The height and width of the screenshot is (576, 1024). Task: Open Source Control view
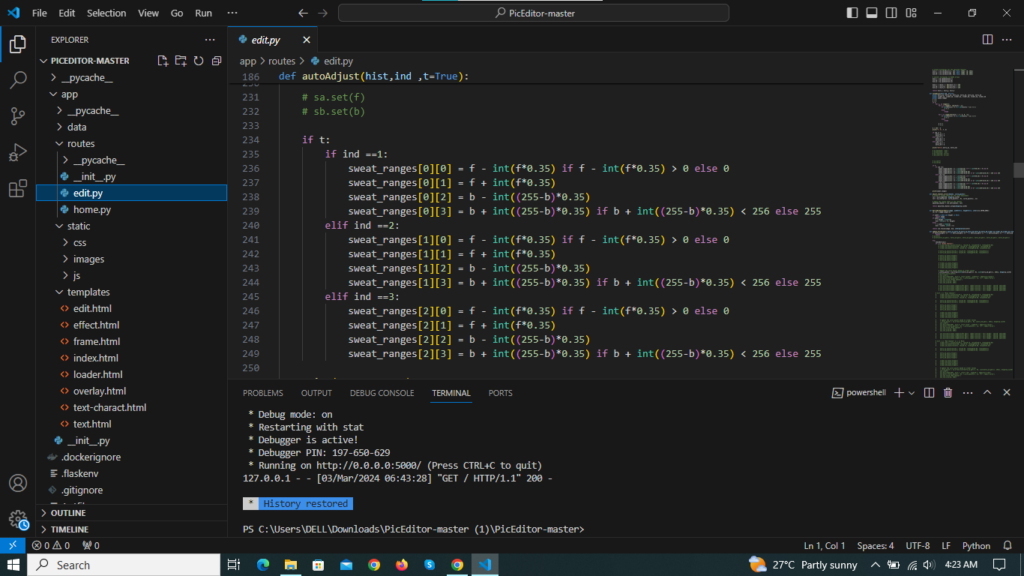click(18, 116)
